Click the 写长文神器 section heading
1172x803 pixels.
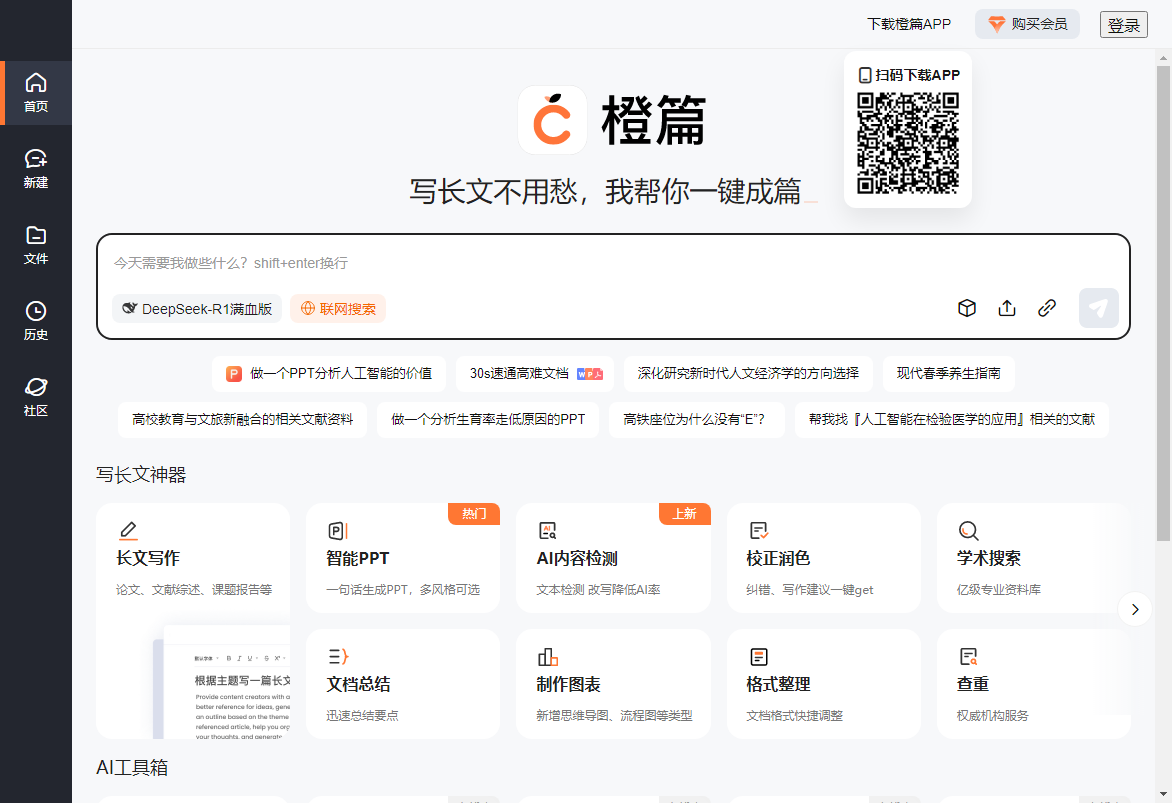tap(141, 475)
